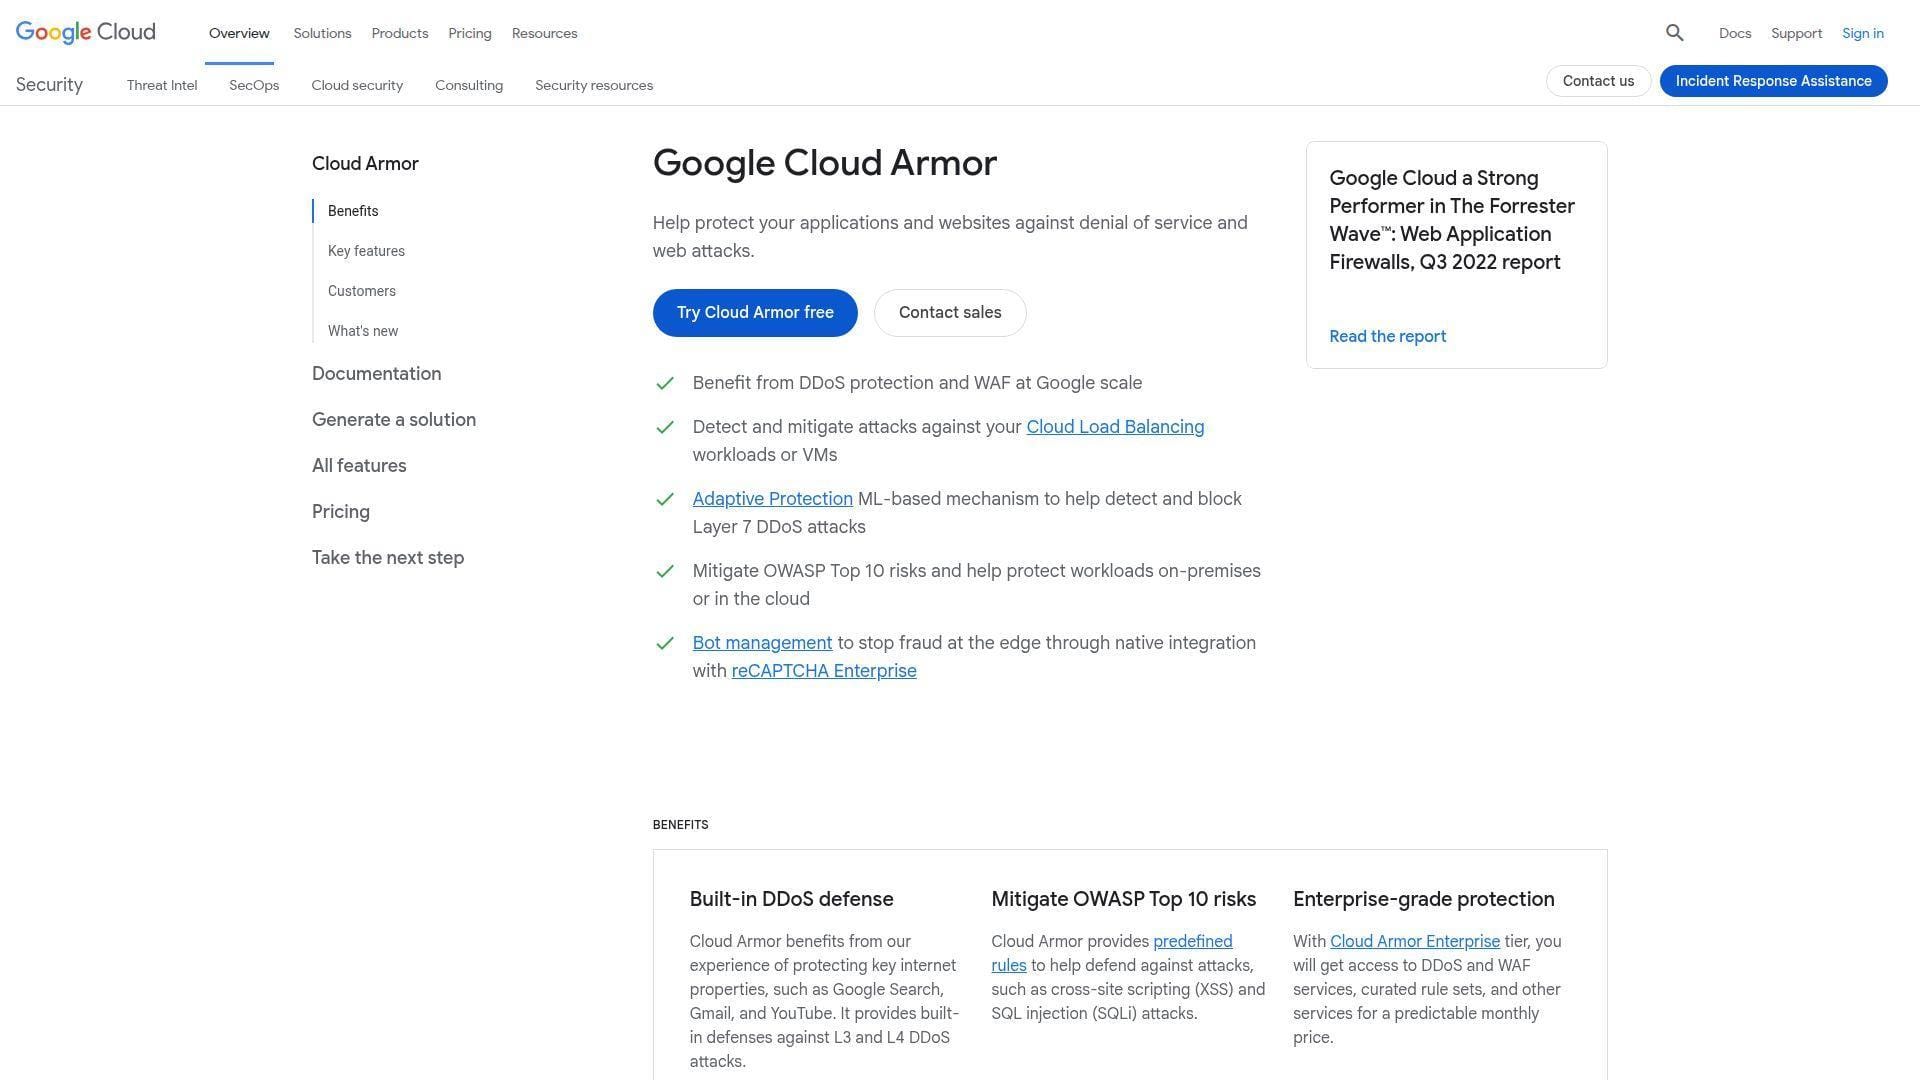This screenshot has height=1080, width=1920.
Task: Click the BENEFITS section label
Action: 680,825
